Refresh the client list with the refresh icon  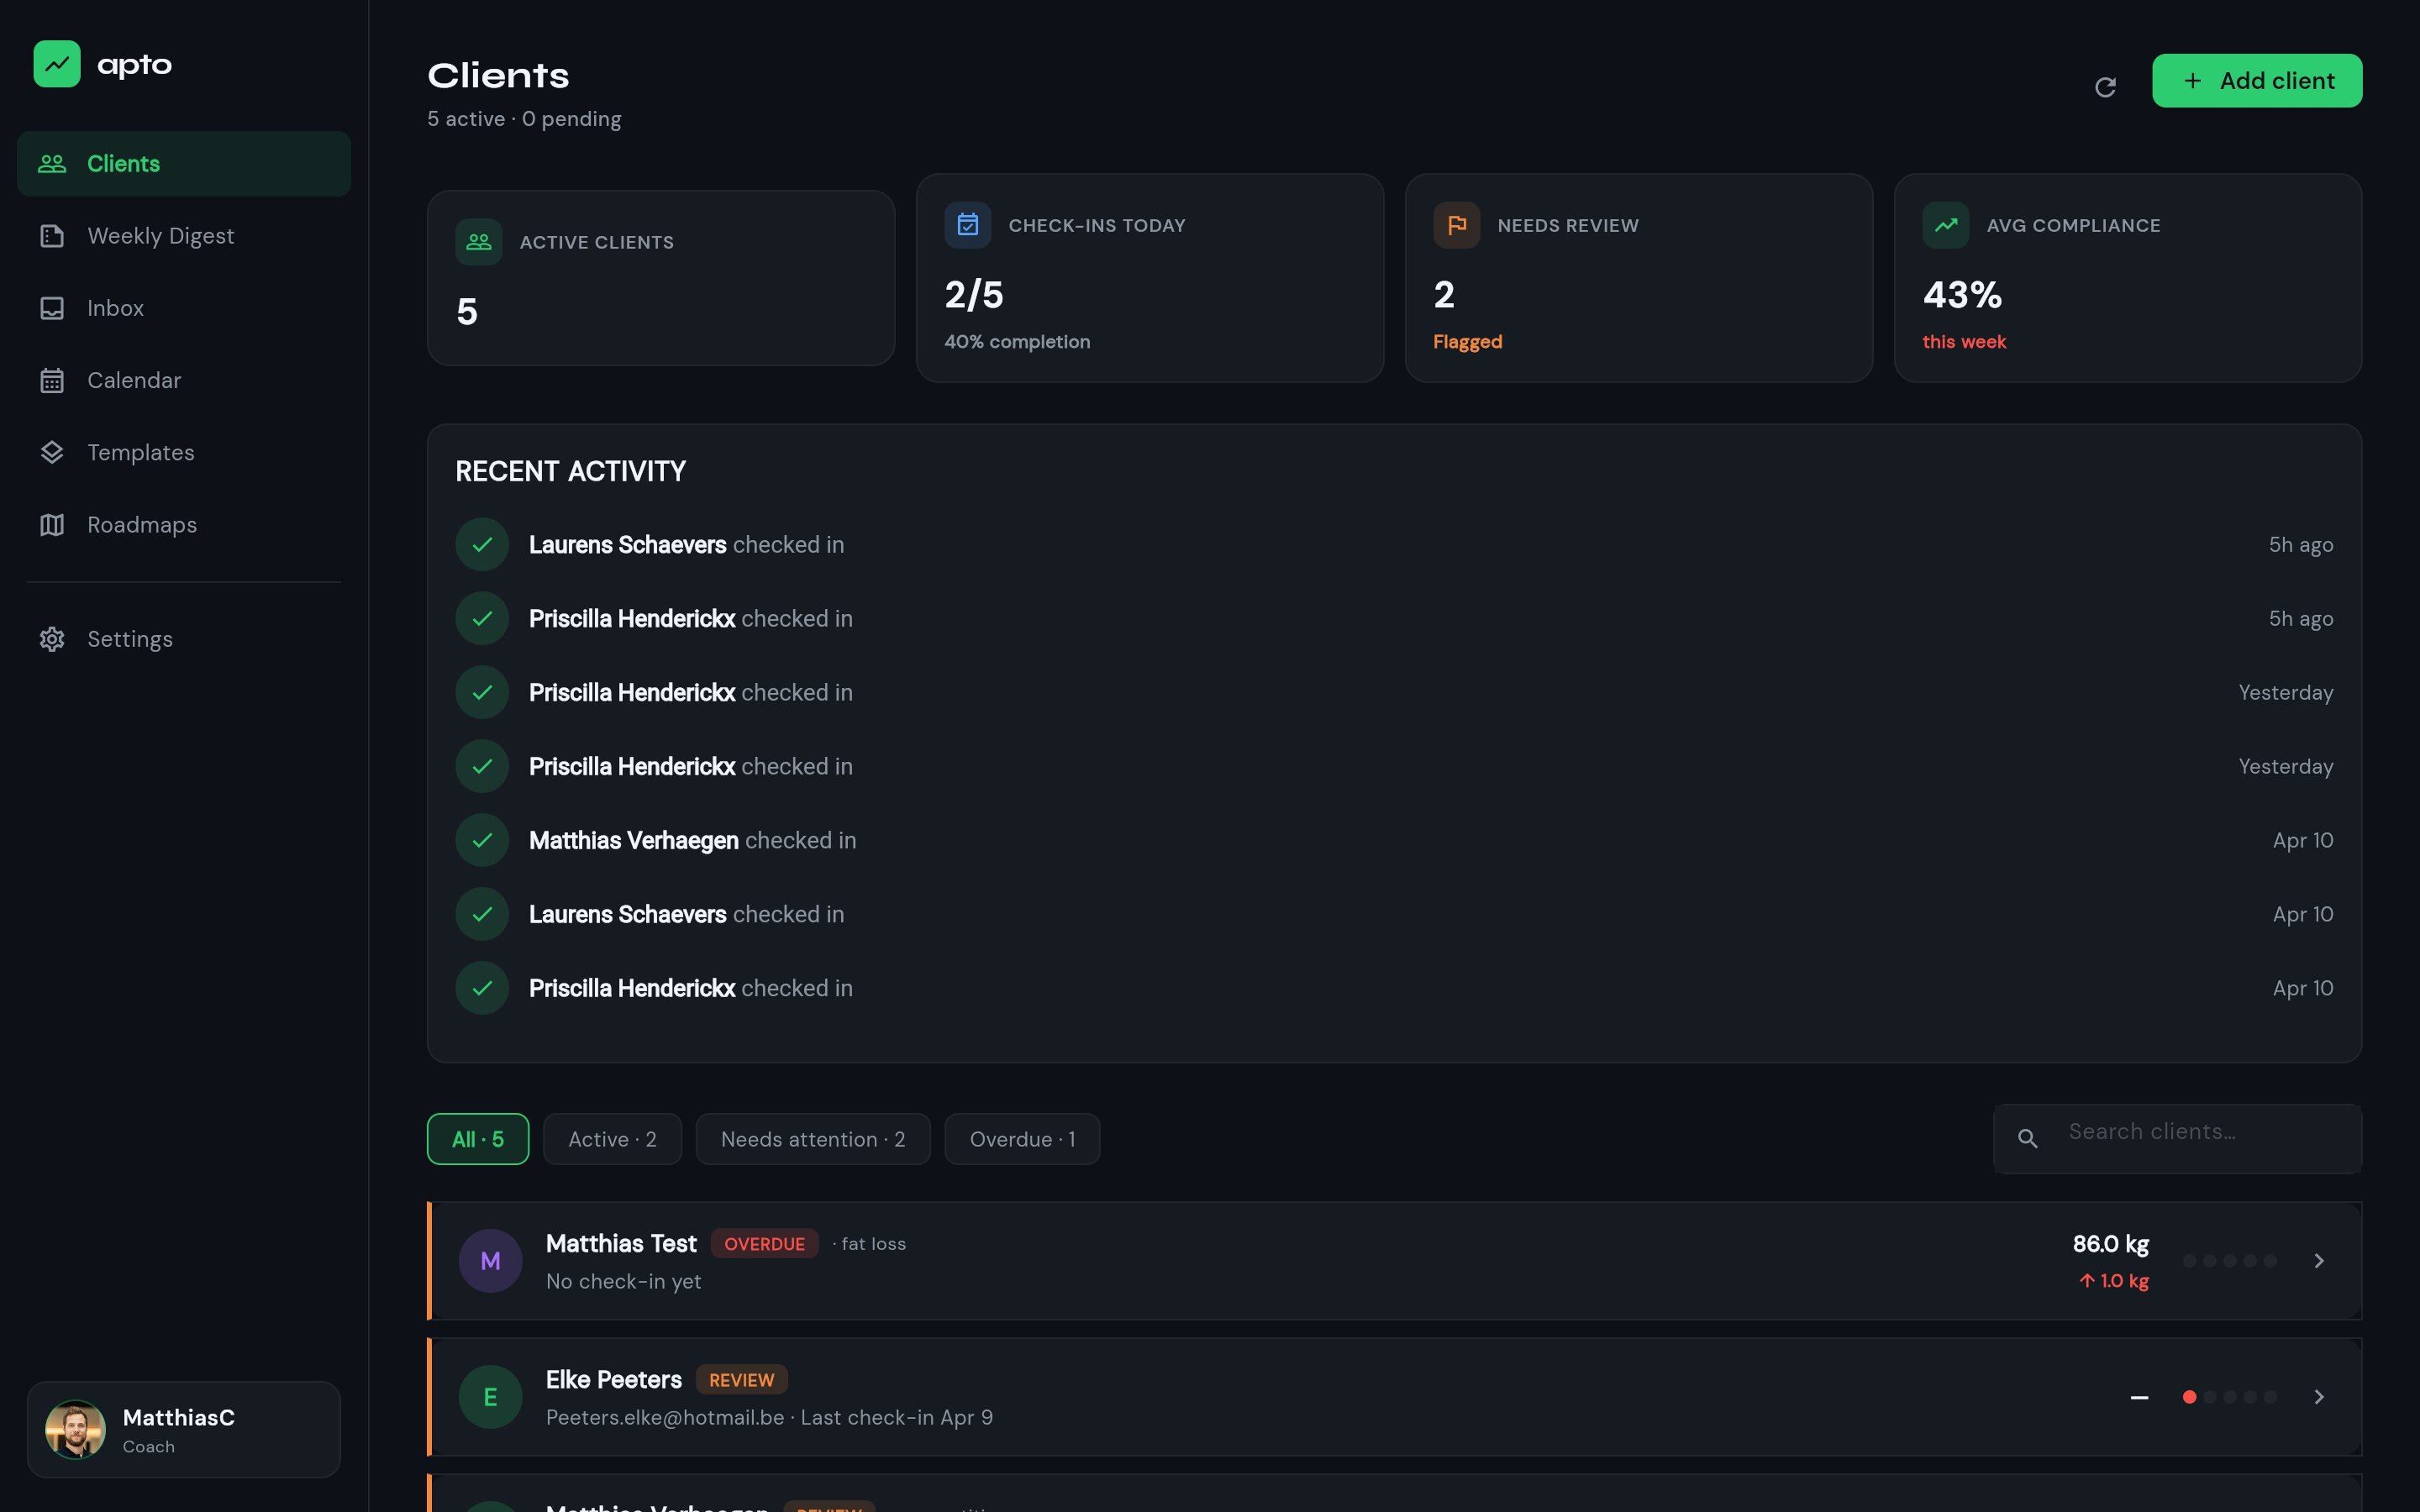point(2106,86)
